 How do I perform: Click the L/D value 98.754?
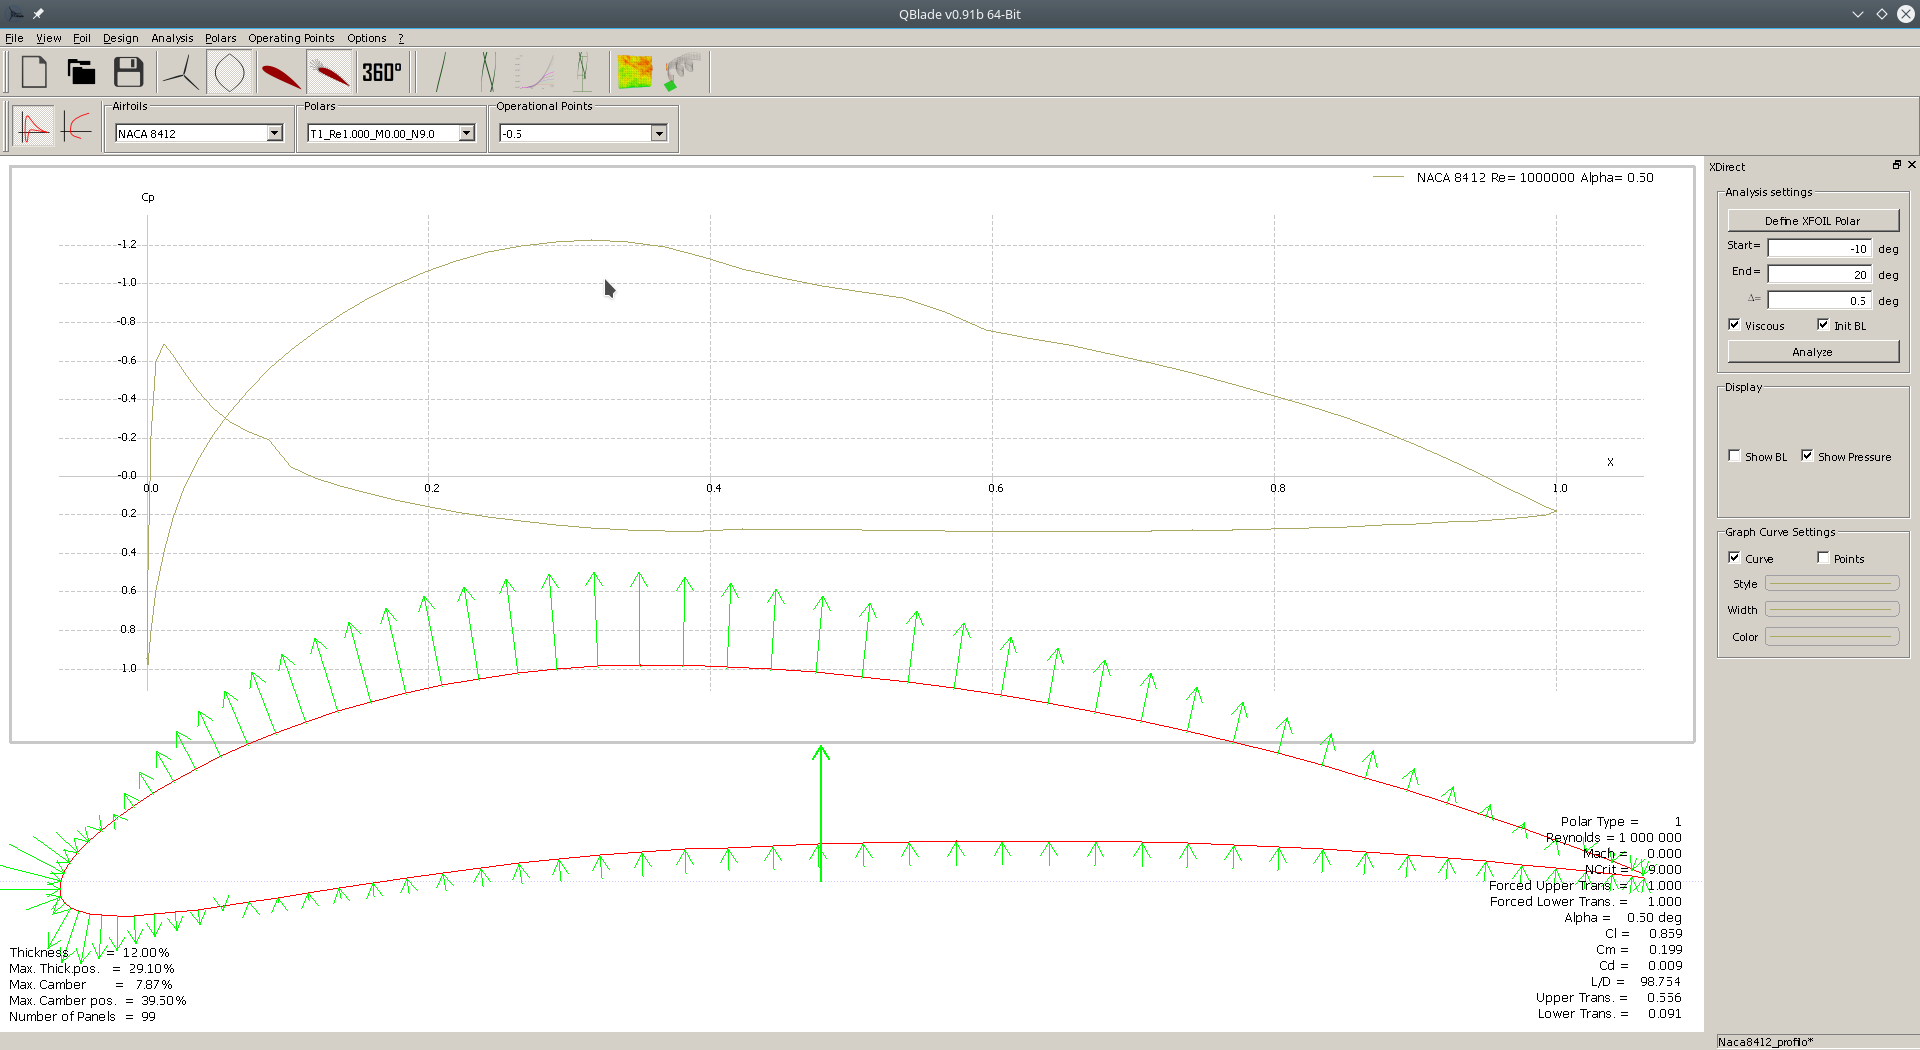1661,981
